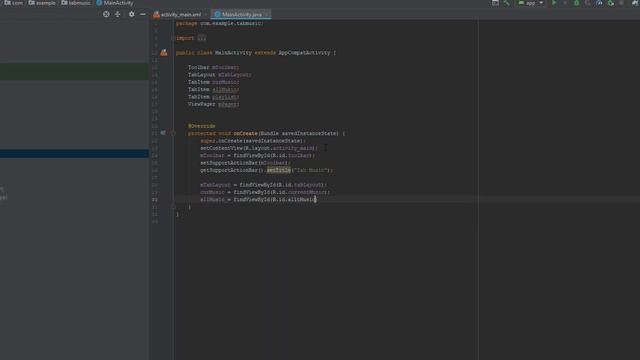640x360 pixels.
Task: Click the 'Toolbar mToolbar;' field declaration
Action: pyautogui.click(x=213, y=67)
